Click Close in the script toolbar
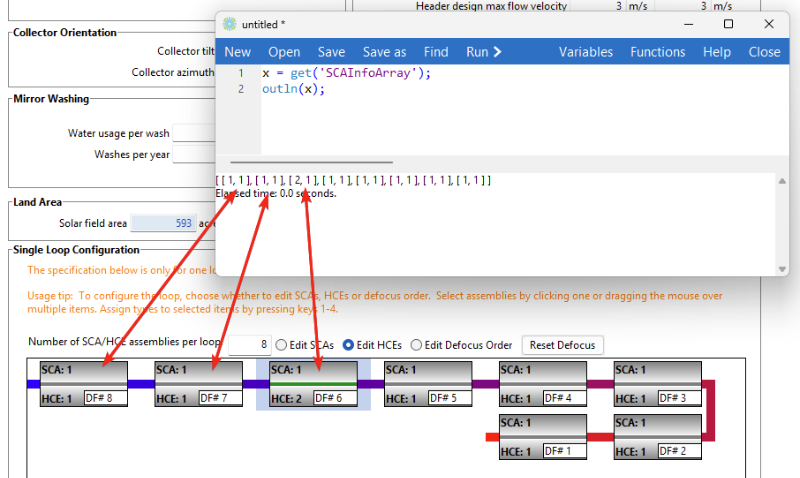 click(764, 52)
